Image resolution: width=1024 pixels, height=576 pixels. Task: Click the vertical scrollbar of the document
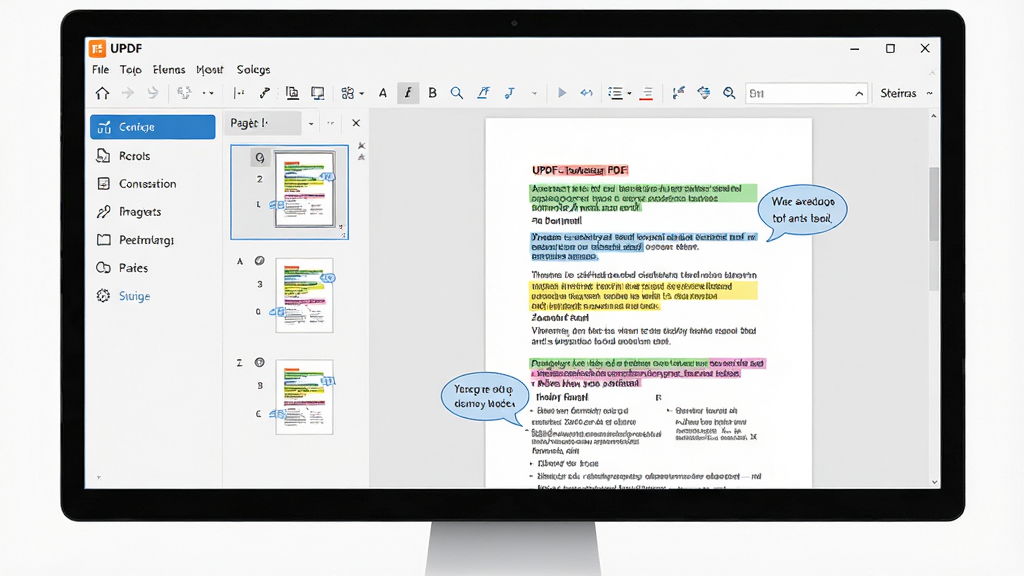pyautogui.click(x=934, y=203)
